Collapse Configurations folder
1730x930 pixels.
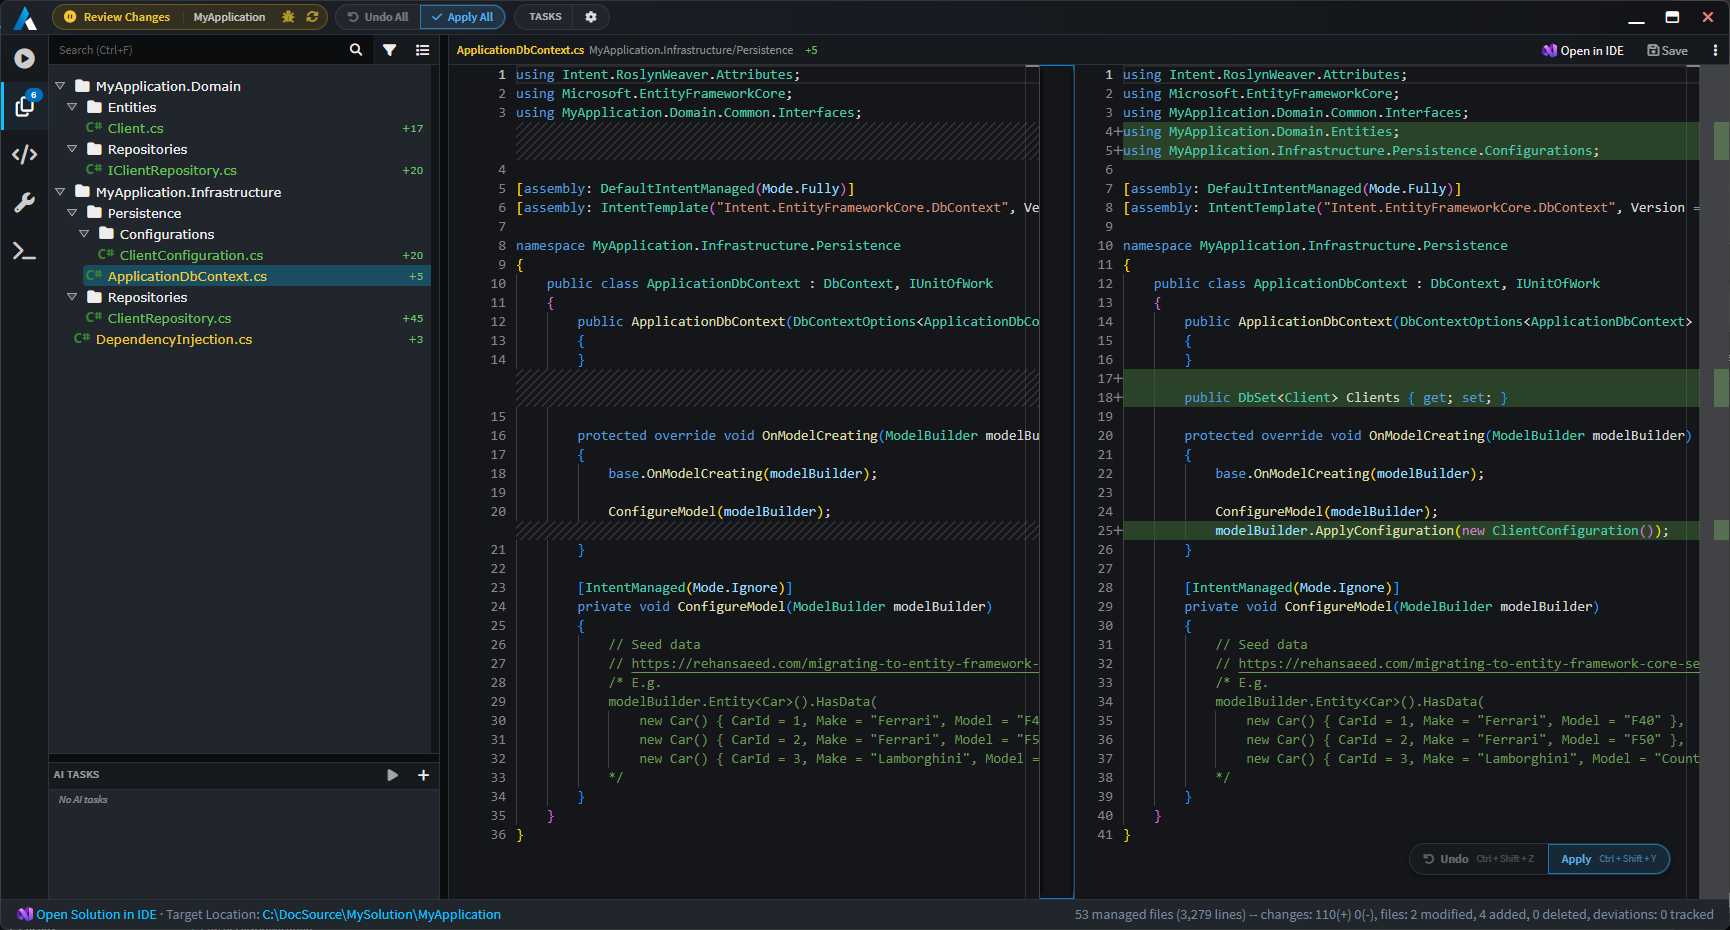[x=84, y=234]
